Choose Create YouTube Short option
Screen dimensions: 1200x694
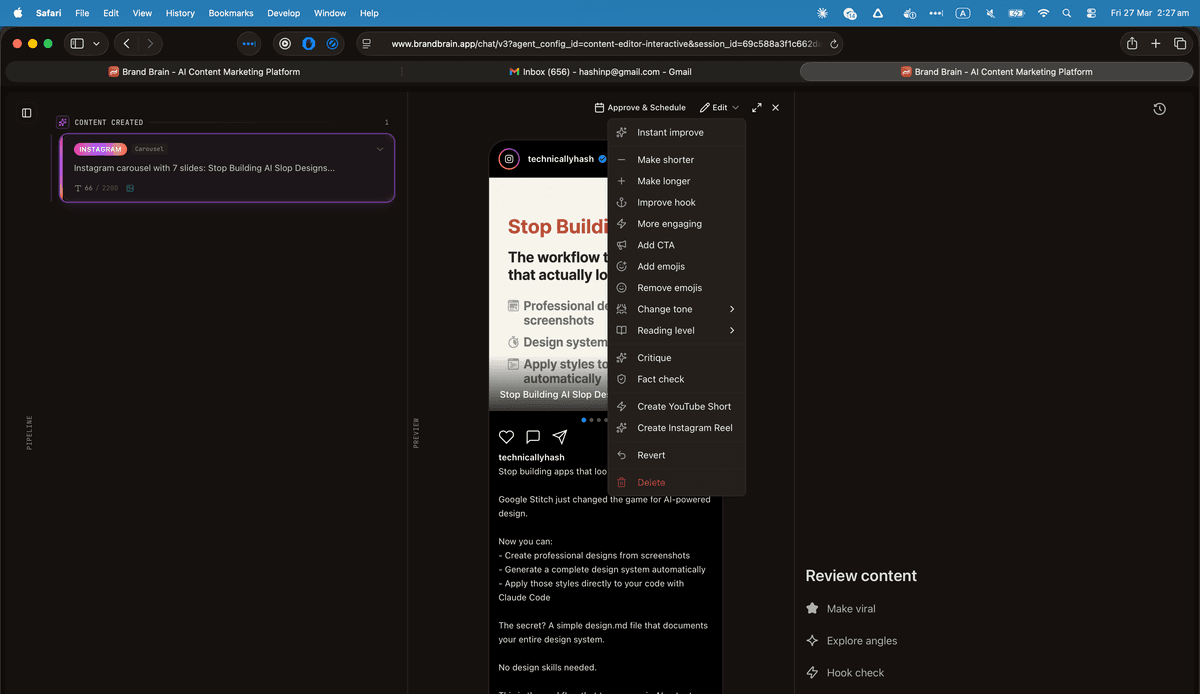coord(676,406)
